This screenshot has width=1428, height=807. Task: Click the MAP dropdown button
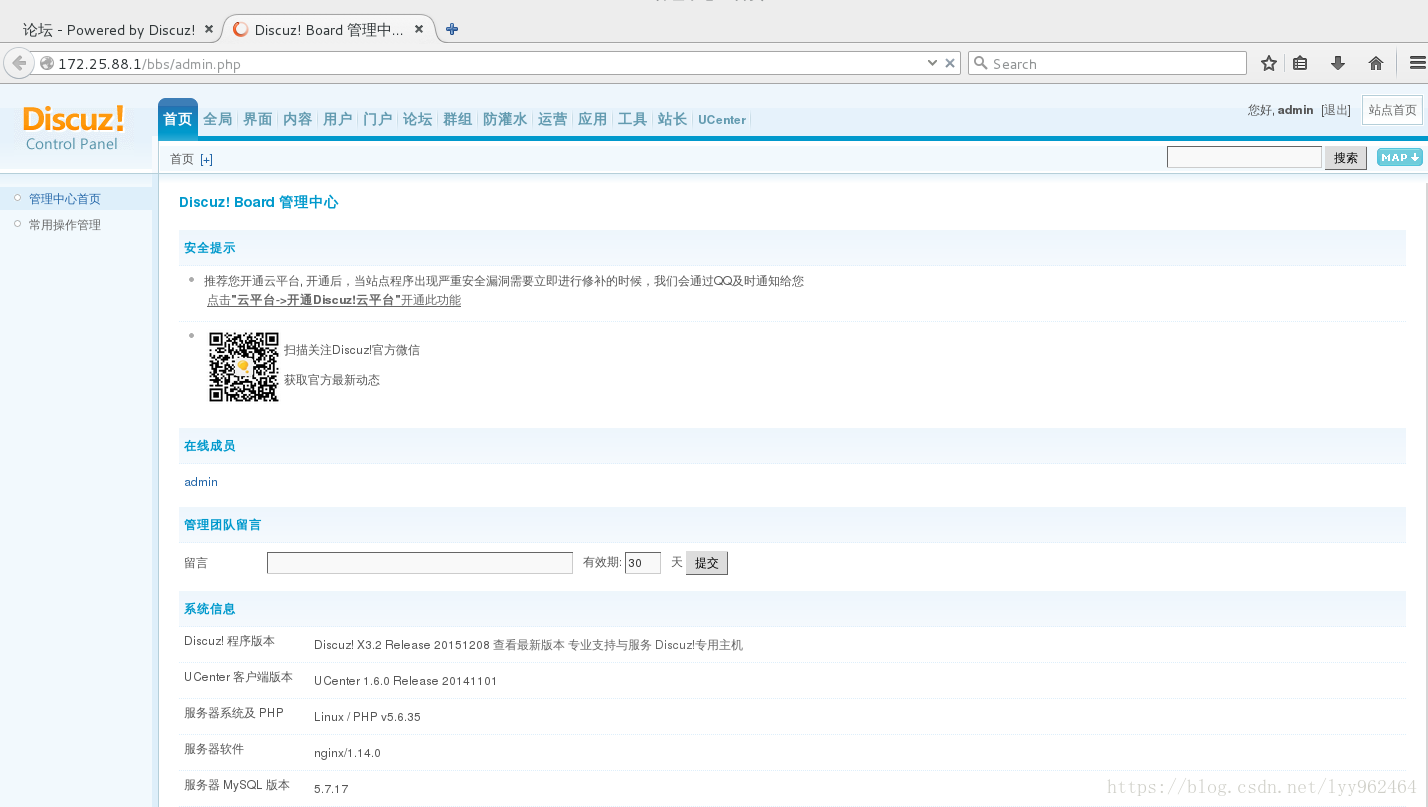(1399, 157)
